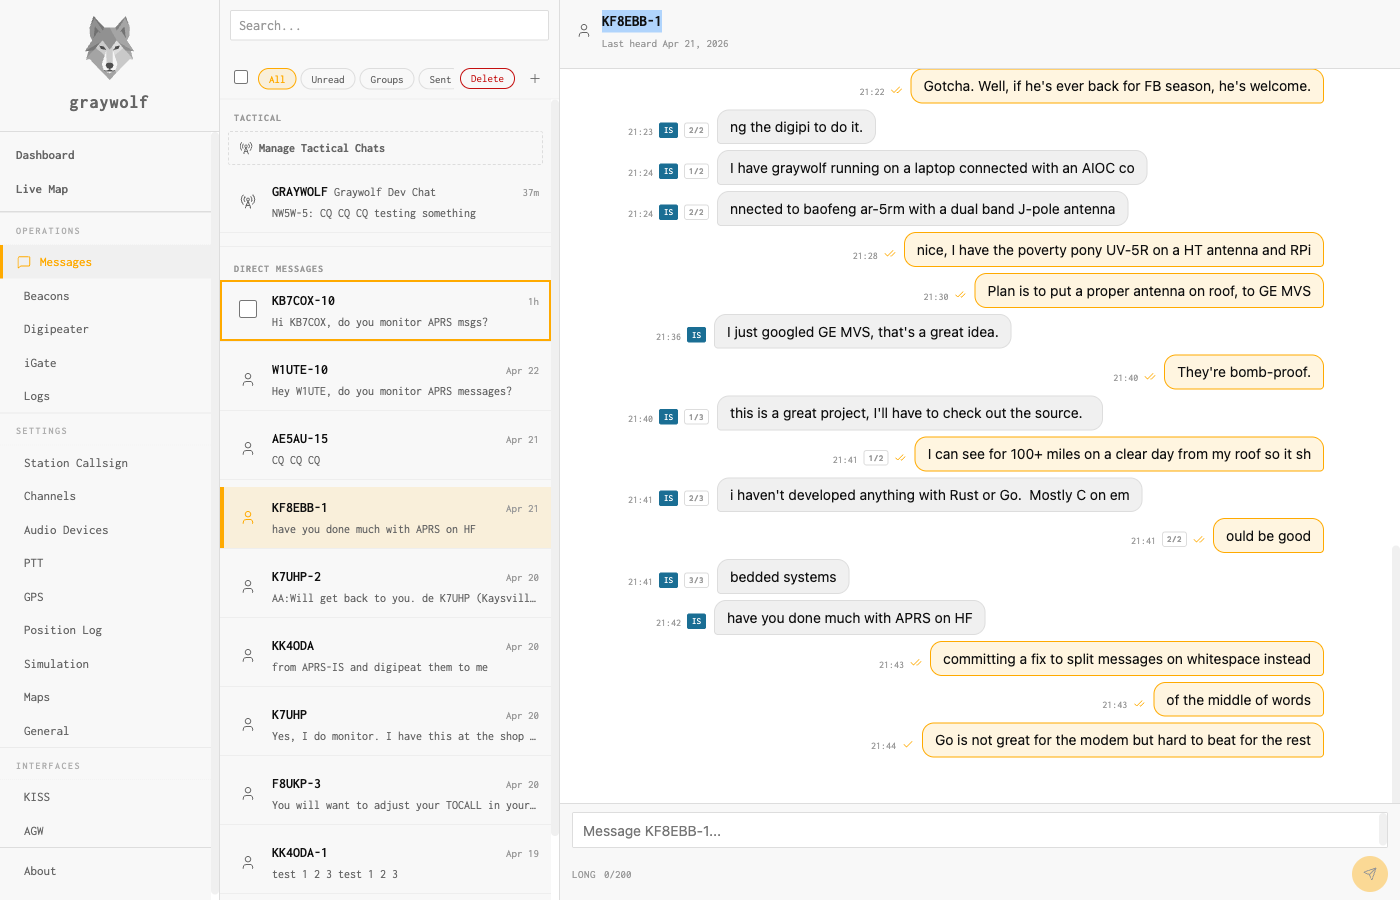Click the 'They're bomb-proof.' message bubble
This screenshot has width=1400, height=900.
tap(1244, 372)
